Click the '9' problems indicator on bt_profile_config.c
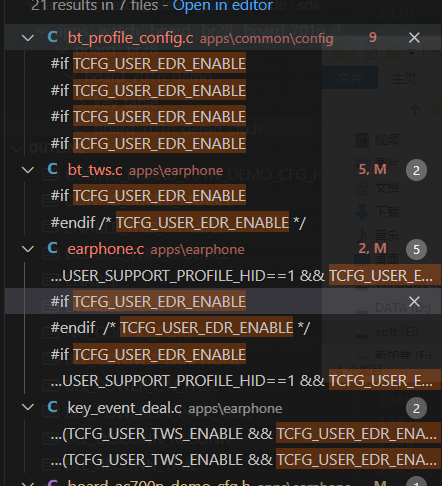The width and height of the screenshot is (442, 486). click(x=373, y=37)
